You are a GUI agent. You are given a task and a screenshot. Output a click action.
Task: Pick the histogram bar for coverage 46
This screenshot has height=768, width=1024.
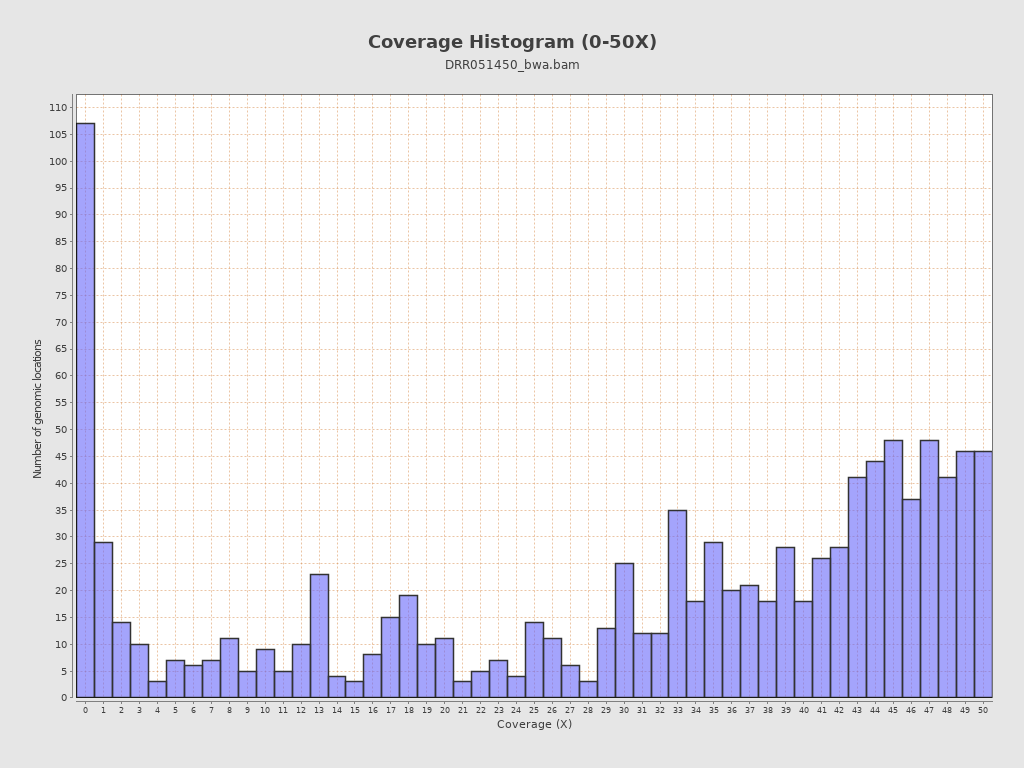[x=912, y=598]
